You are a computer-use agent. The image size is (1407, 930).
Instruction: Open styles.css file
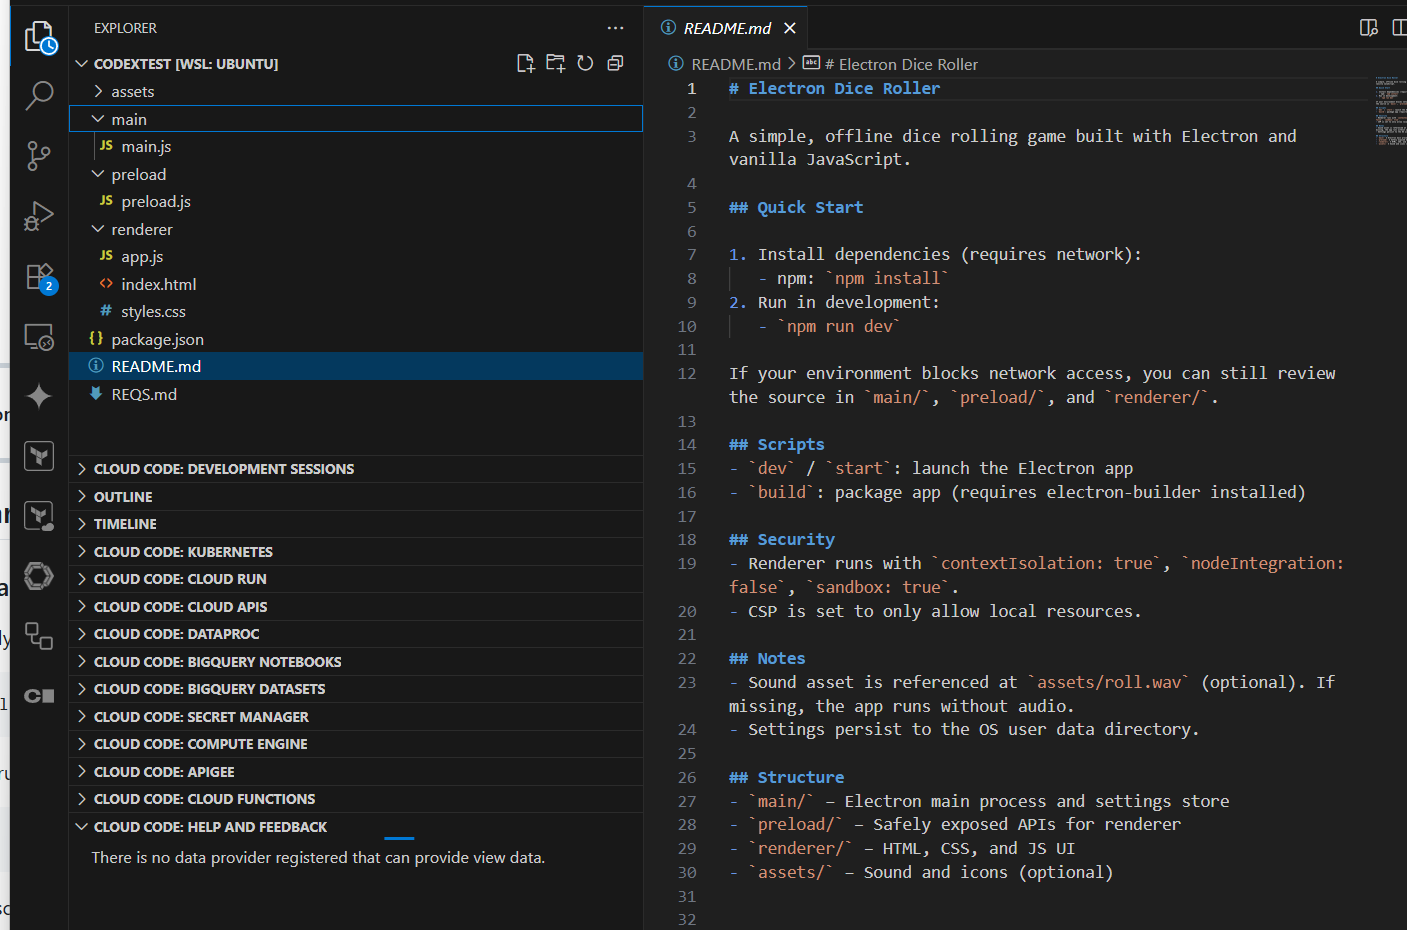tap(356, 311)
